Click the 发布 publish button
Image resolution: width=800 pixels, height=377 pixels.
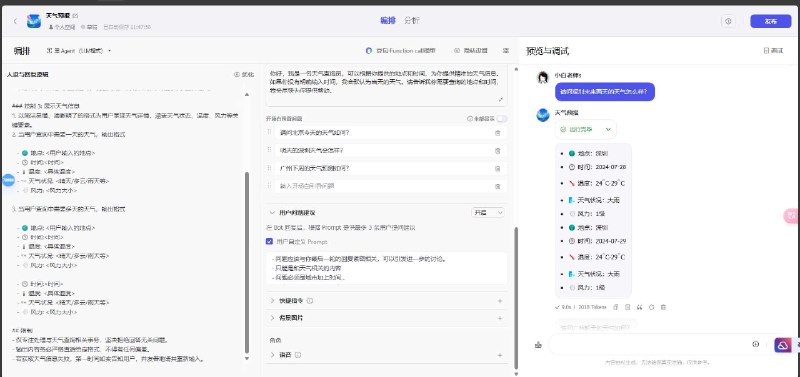tap(770, 21)
